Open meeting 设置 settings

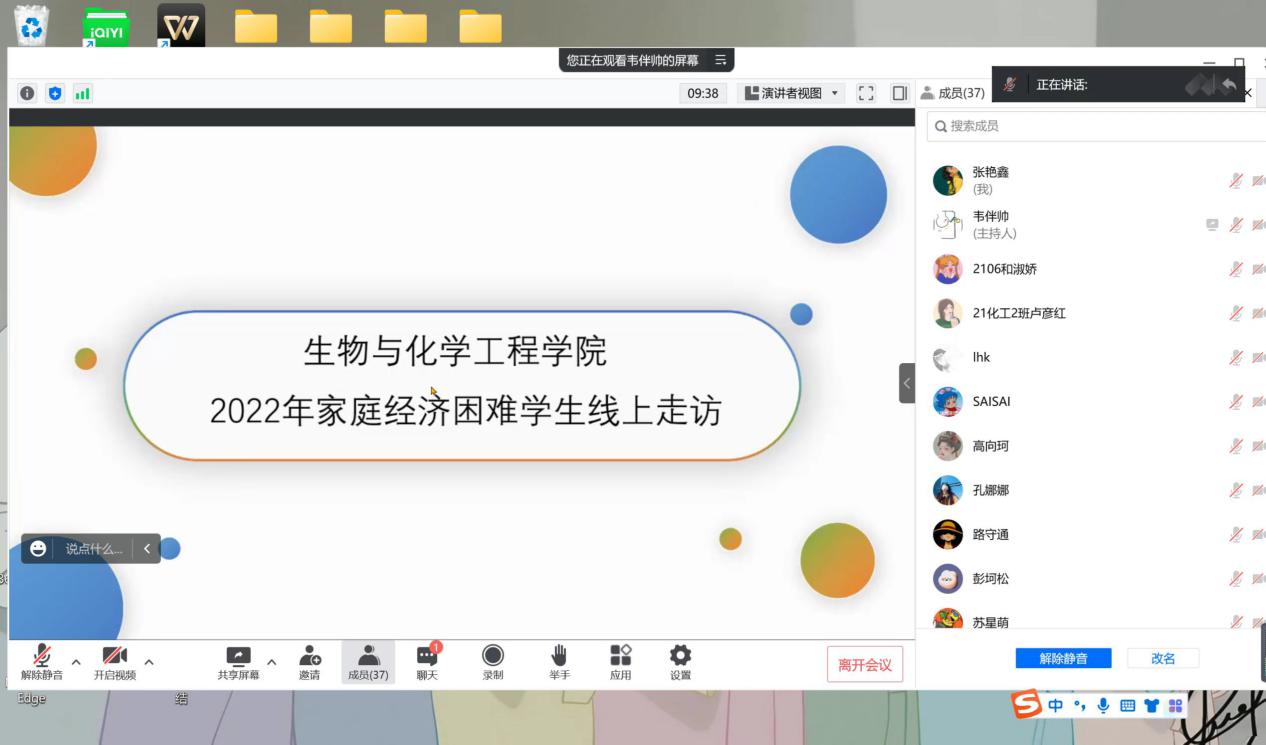[x=679, y=661]
